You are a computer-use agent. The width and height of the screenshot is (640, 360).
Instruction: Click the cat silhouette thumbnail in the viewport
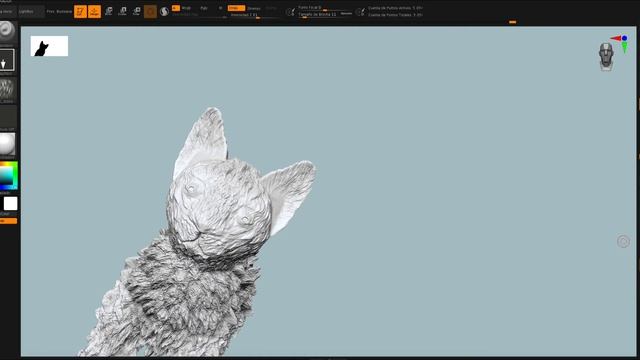(49, 46)
